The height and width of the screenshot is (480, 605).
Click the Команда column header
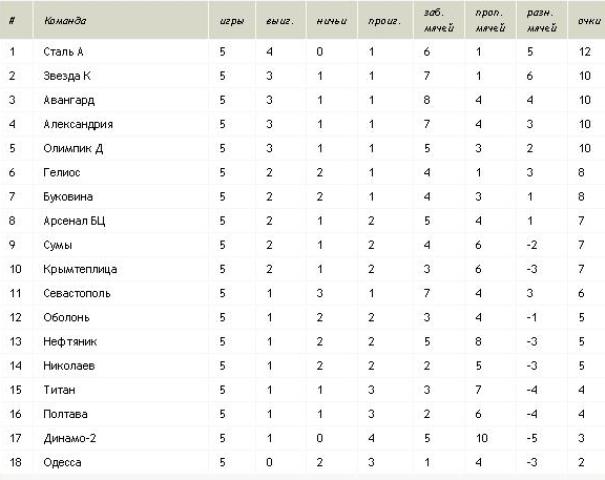[x=65, y=20]
